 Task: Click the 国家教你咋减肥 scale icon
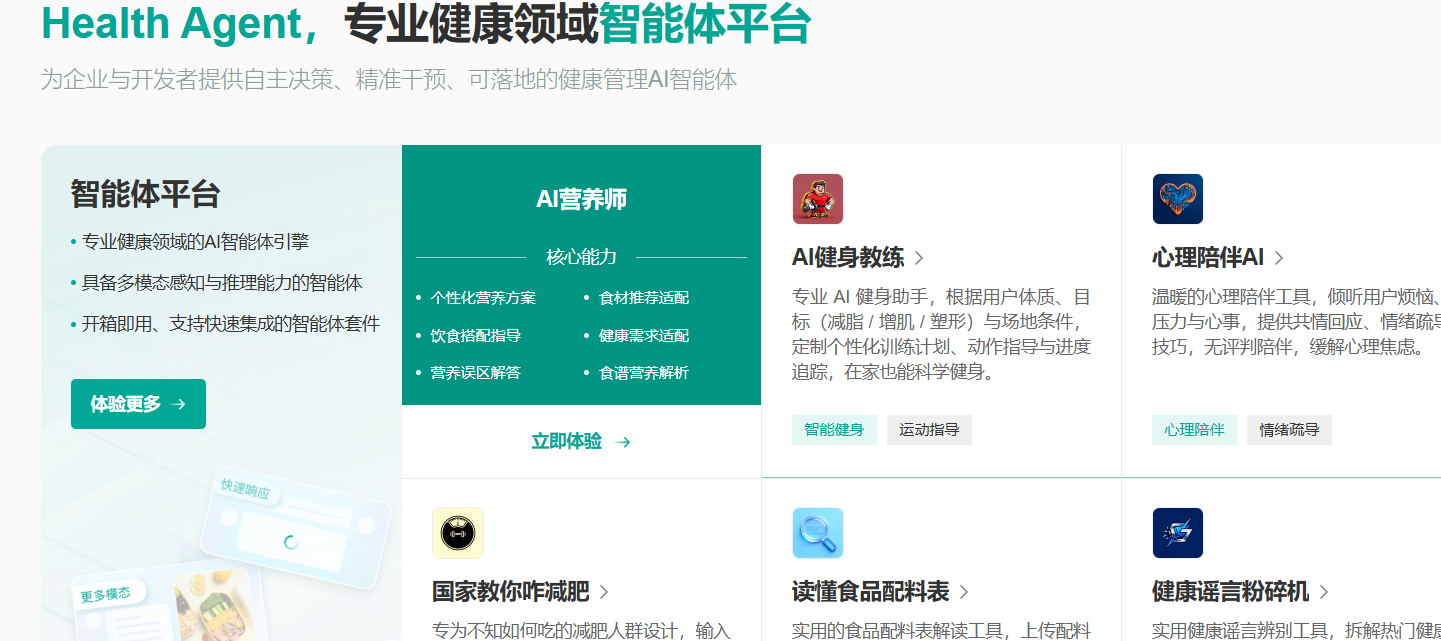click(458, 533)
